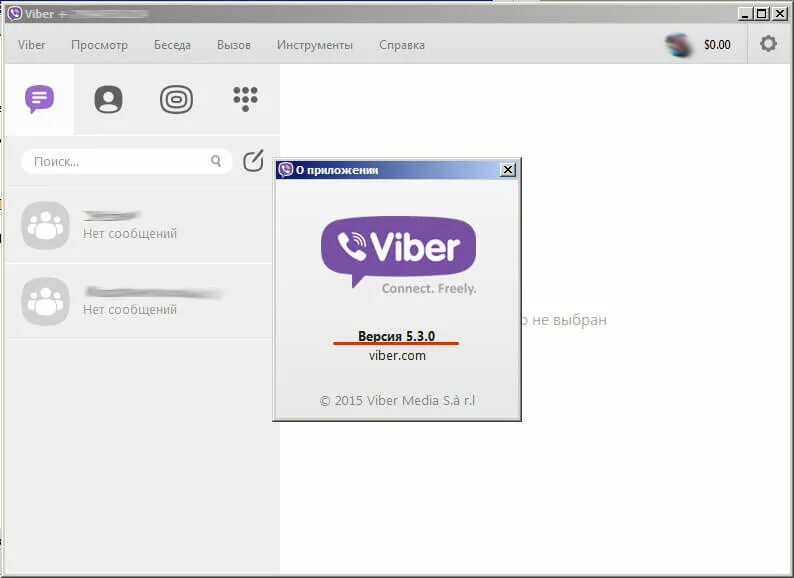Open settings gear icon
The height and width of the screenshot is (578, 794).
coord(768,44)
